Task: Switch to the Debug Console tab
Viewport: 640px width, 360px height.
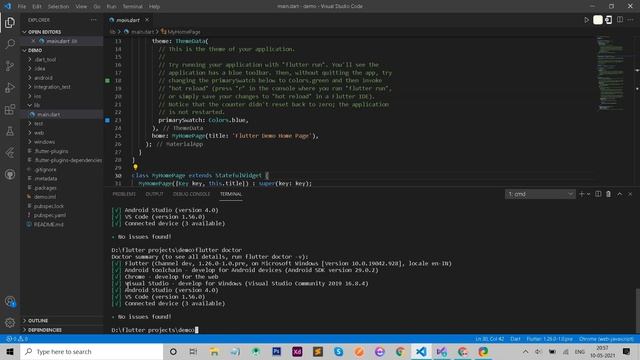Action: [x=191, y=194]
